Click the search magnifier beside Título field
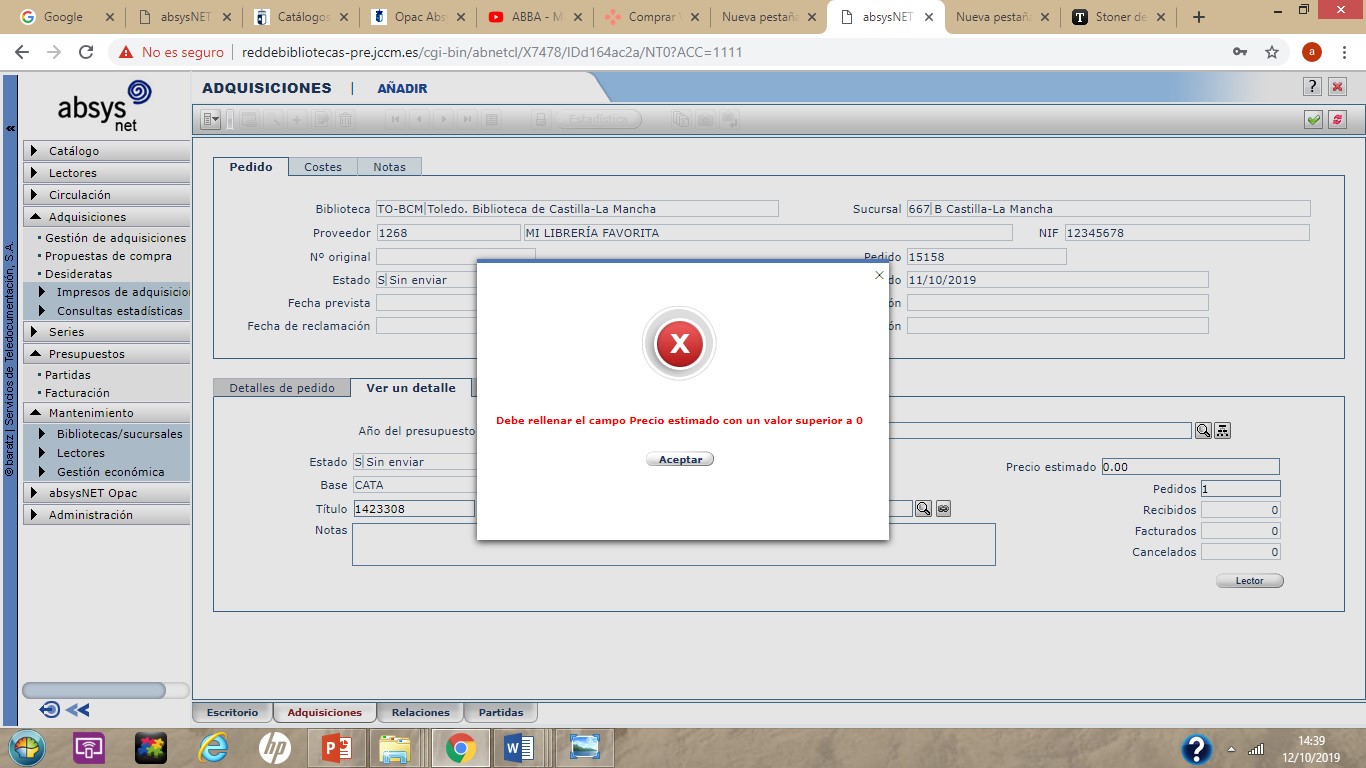 [x=923, y=509]
